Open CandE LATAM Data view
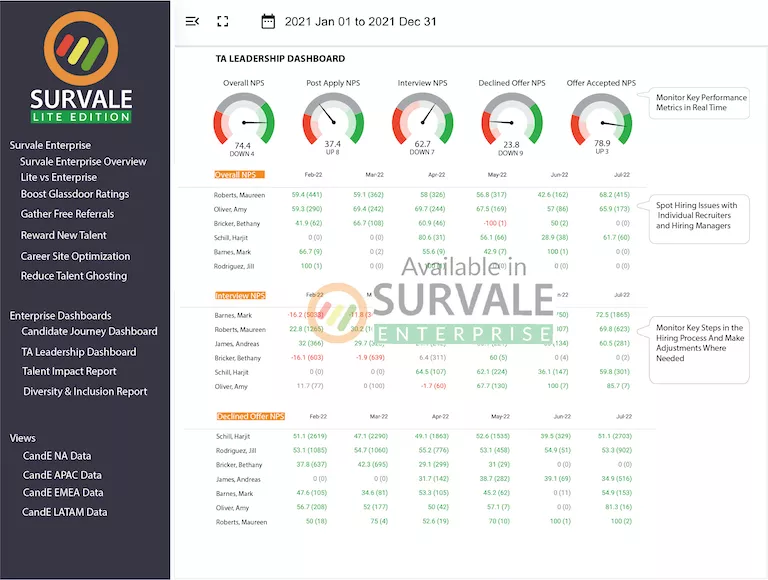The height and width of the screenshot is (580, 768). coord(65,513)
